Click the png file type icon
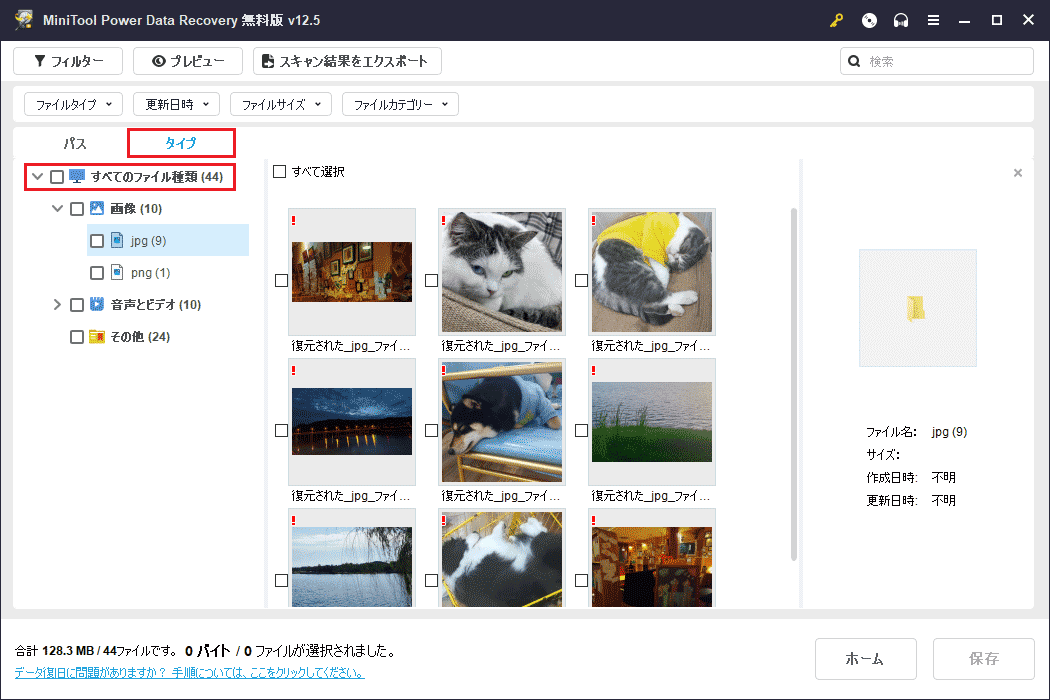This screenshot has height=700, width=1050. click(x=117, y=272)
